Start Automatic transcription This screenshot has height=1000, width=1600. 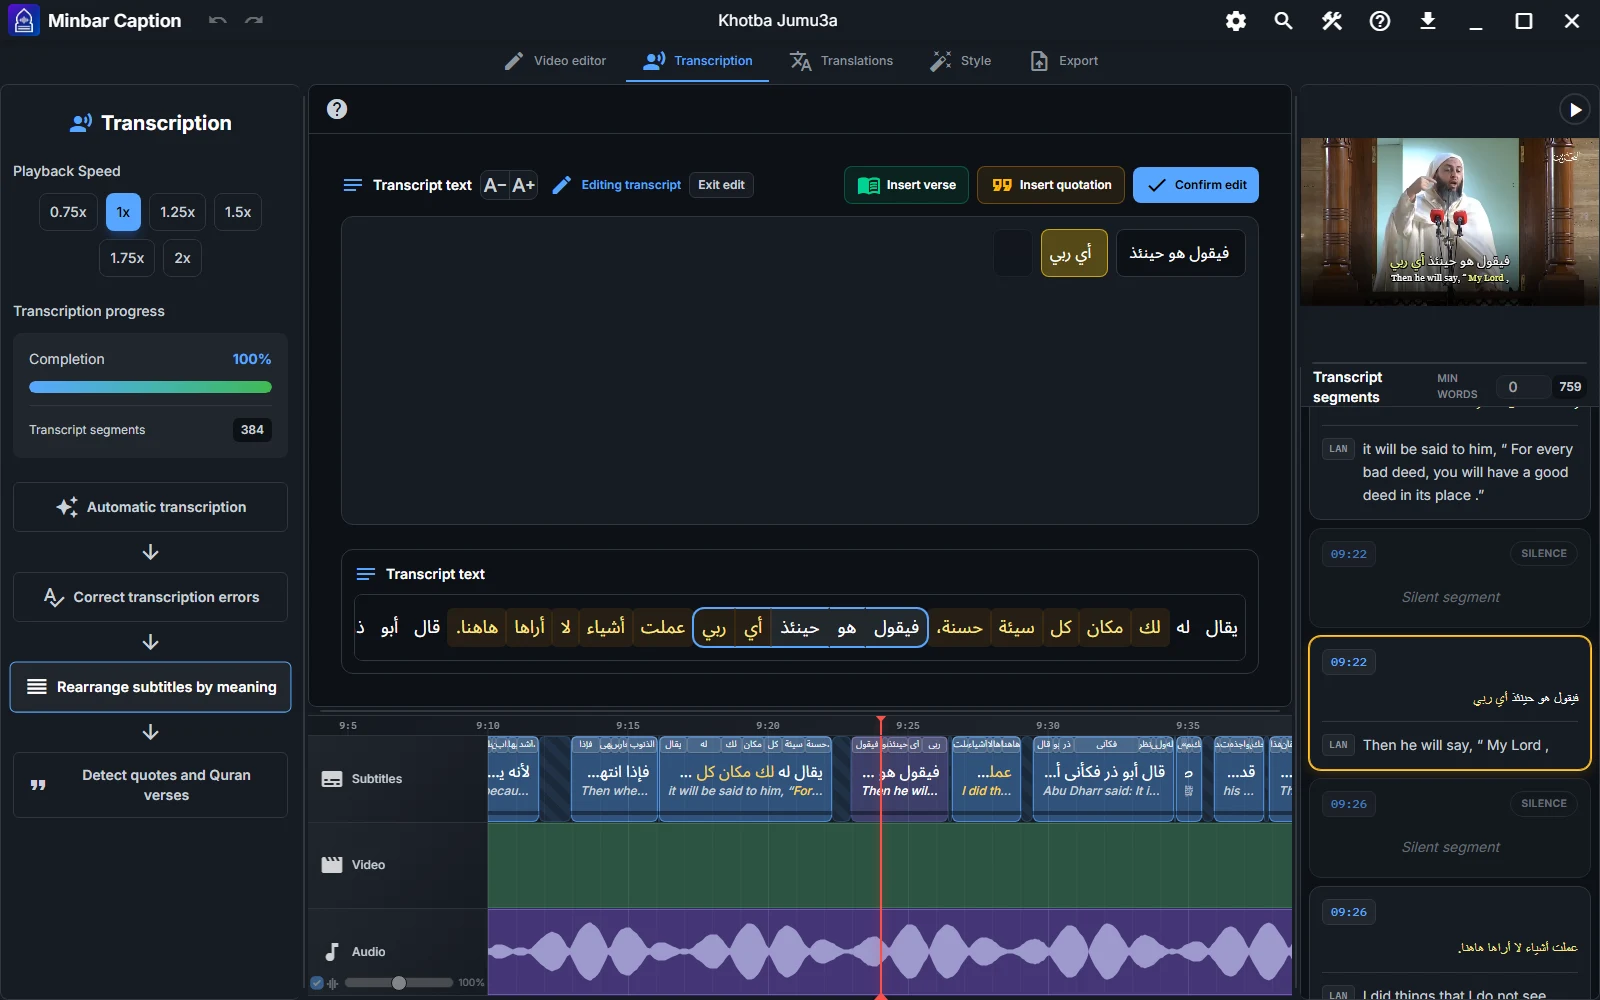tap(150, 507)
